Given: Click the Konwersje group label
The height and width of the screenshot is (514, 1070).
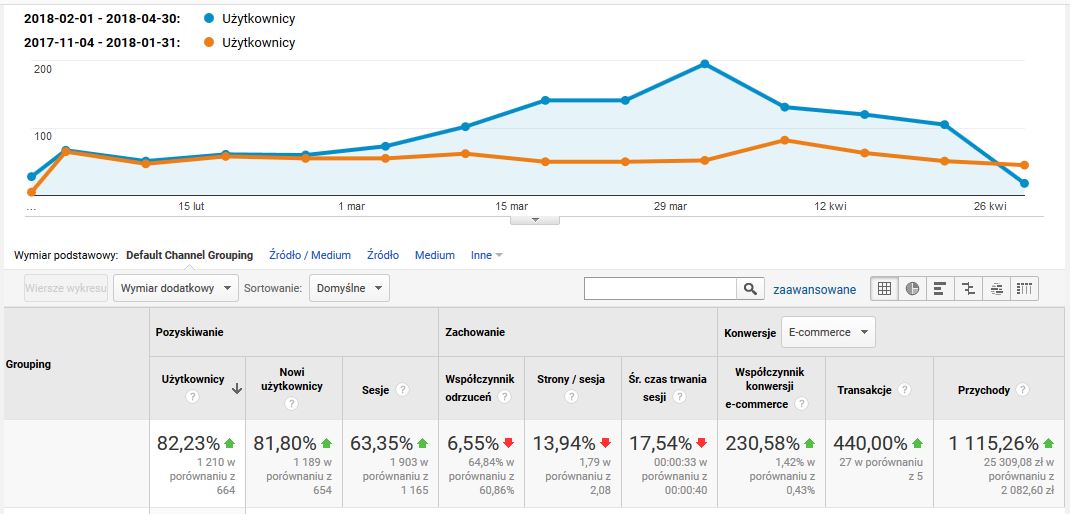Looking at the screenshot, I should [x=750, y=333].
